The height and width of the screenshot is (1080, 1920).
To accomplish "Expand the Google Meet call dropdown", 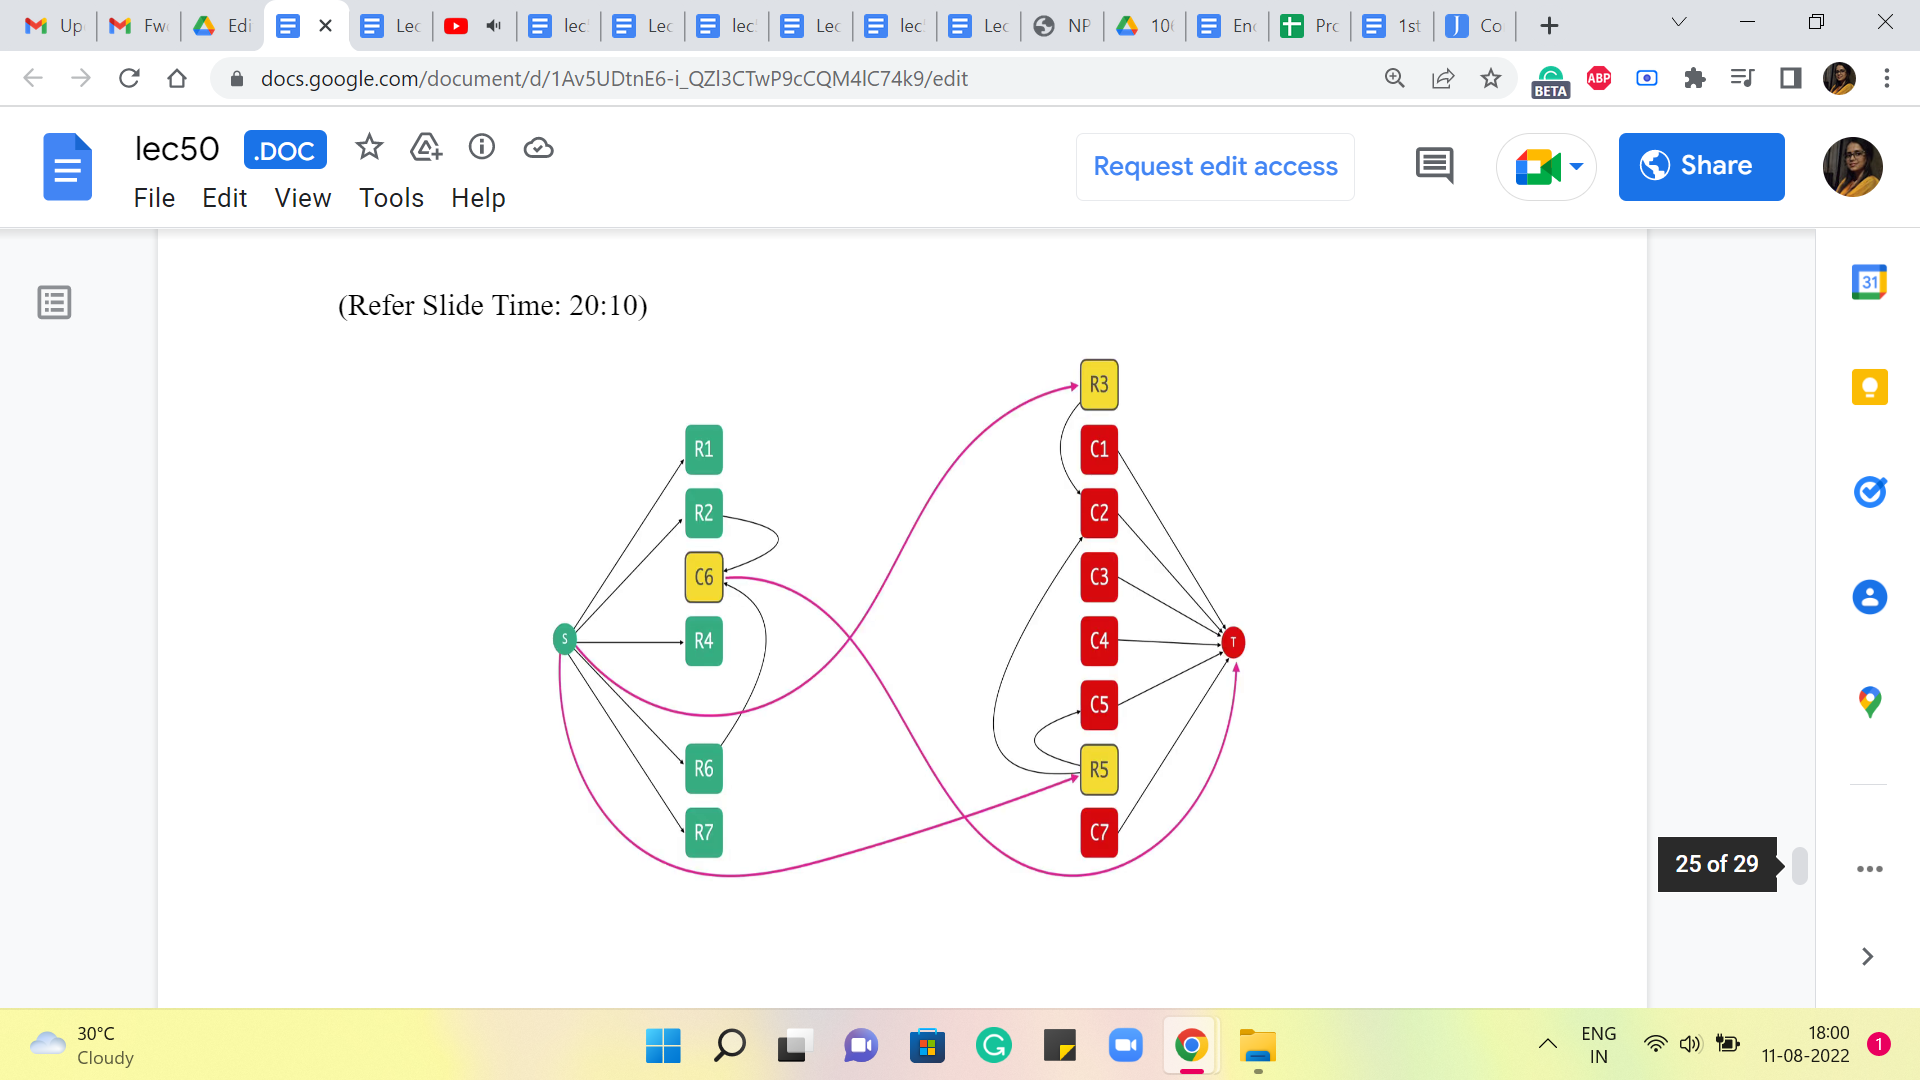I will [1577, 166].
